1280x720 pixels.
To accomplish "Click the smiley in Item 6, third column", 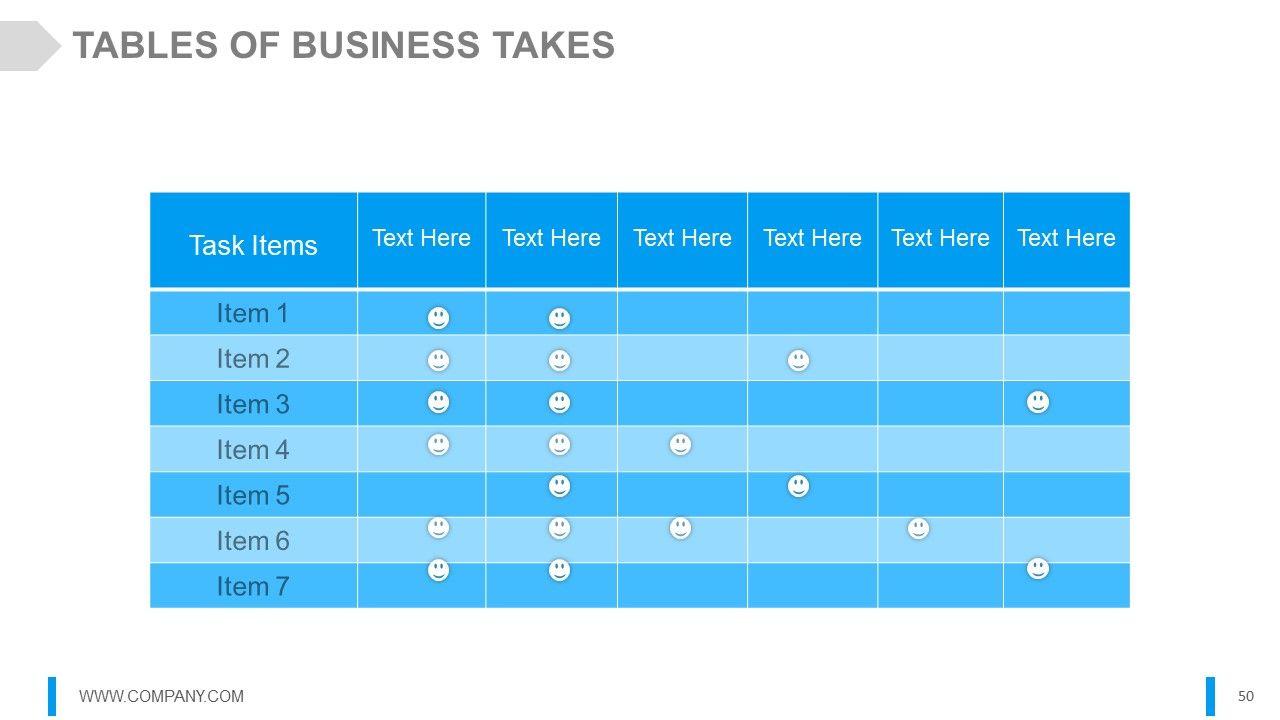I will coord(680,528).
